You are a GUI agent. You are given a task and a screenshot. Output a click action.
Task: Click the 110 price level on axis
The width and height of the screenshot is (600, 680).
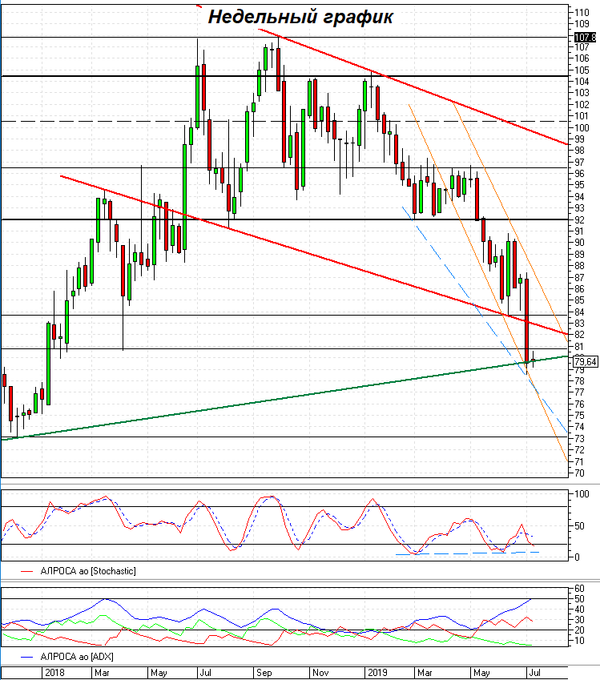coord(582,13)
